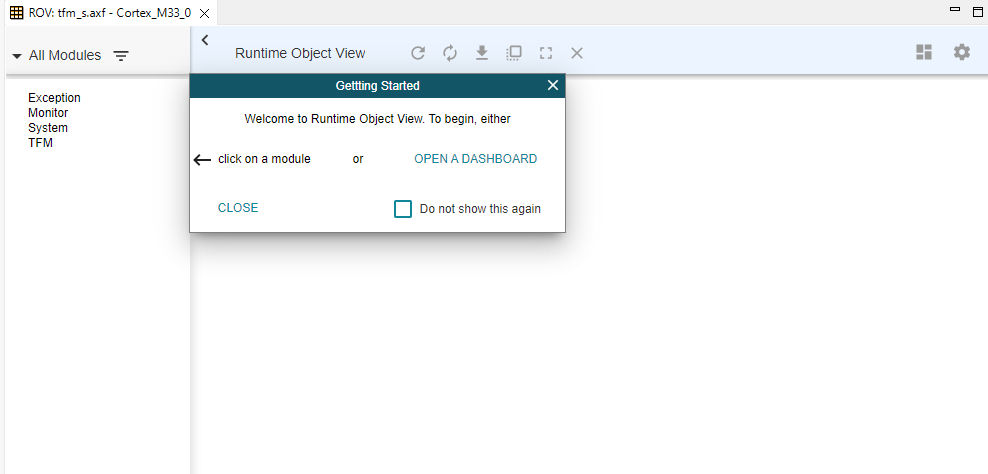
Task: Click the download/save icon in the toolbar
Action: coord(481,53)
